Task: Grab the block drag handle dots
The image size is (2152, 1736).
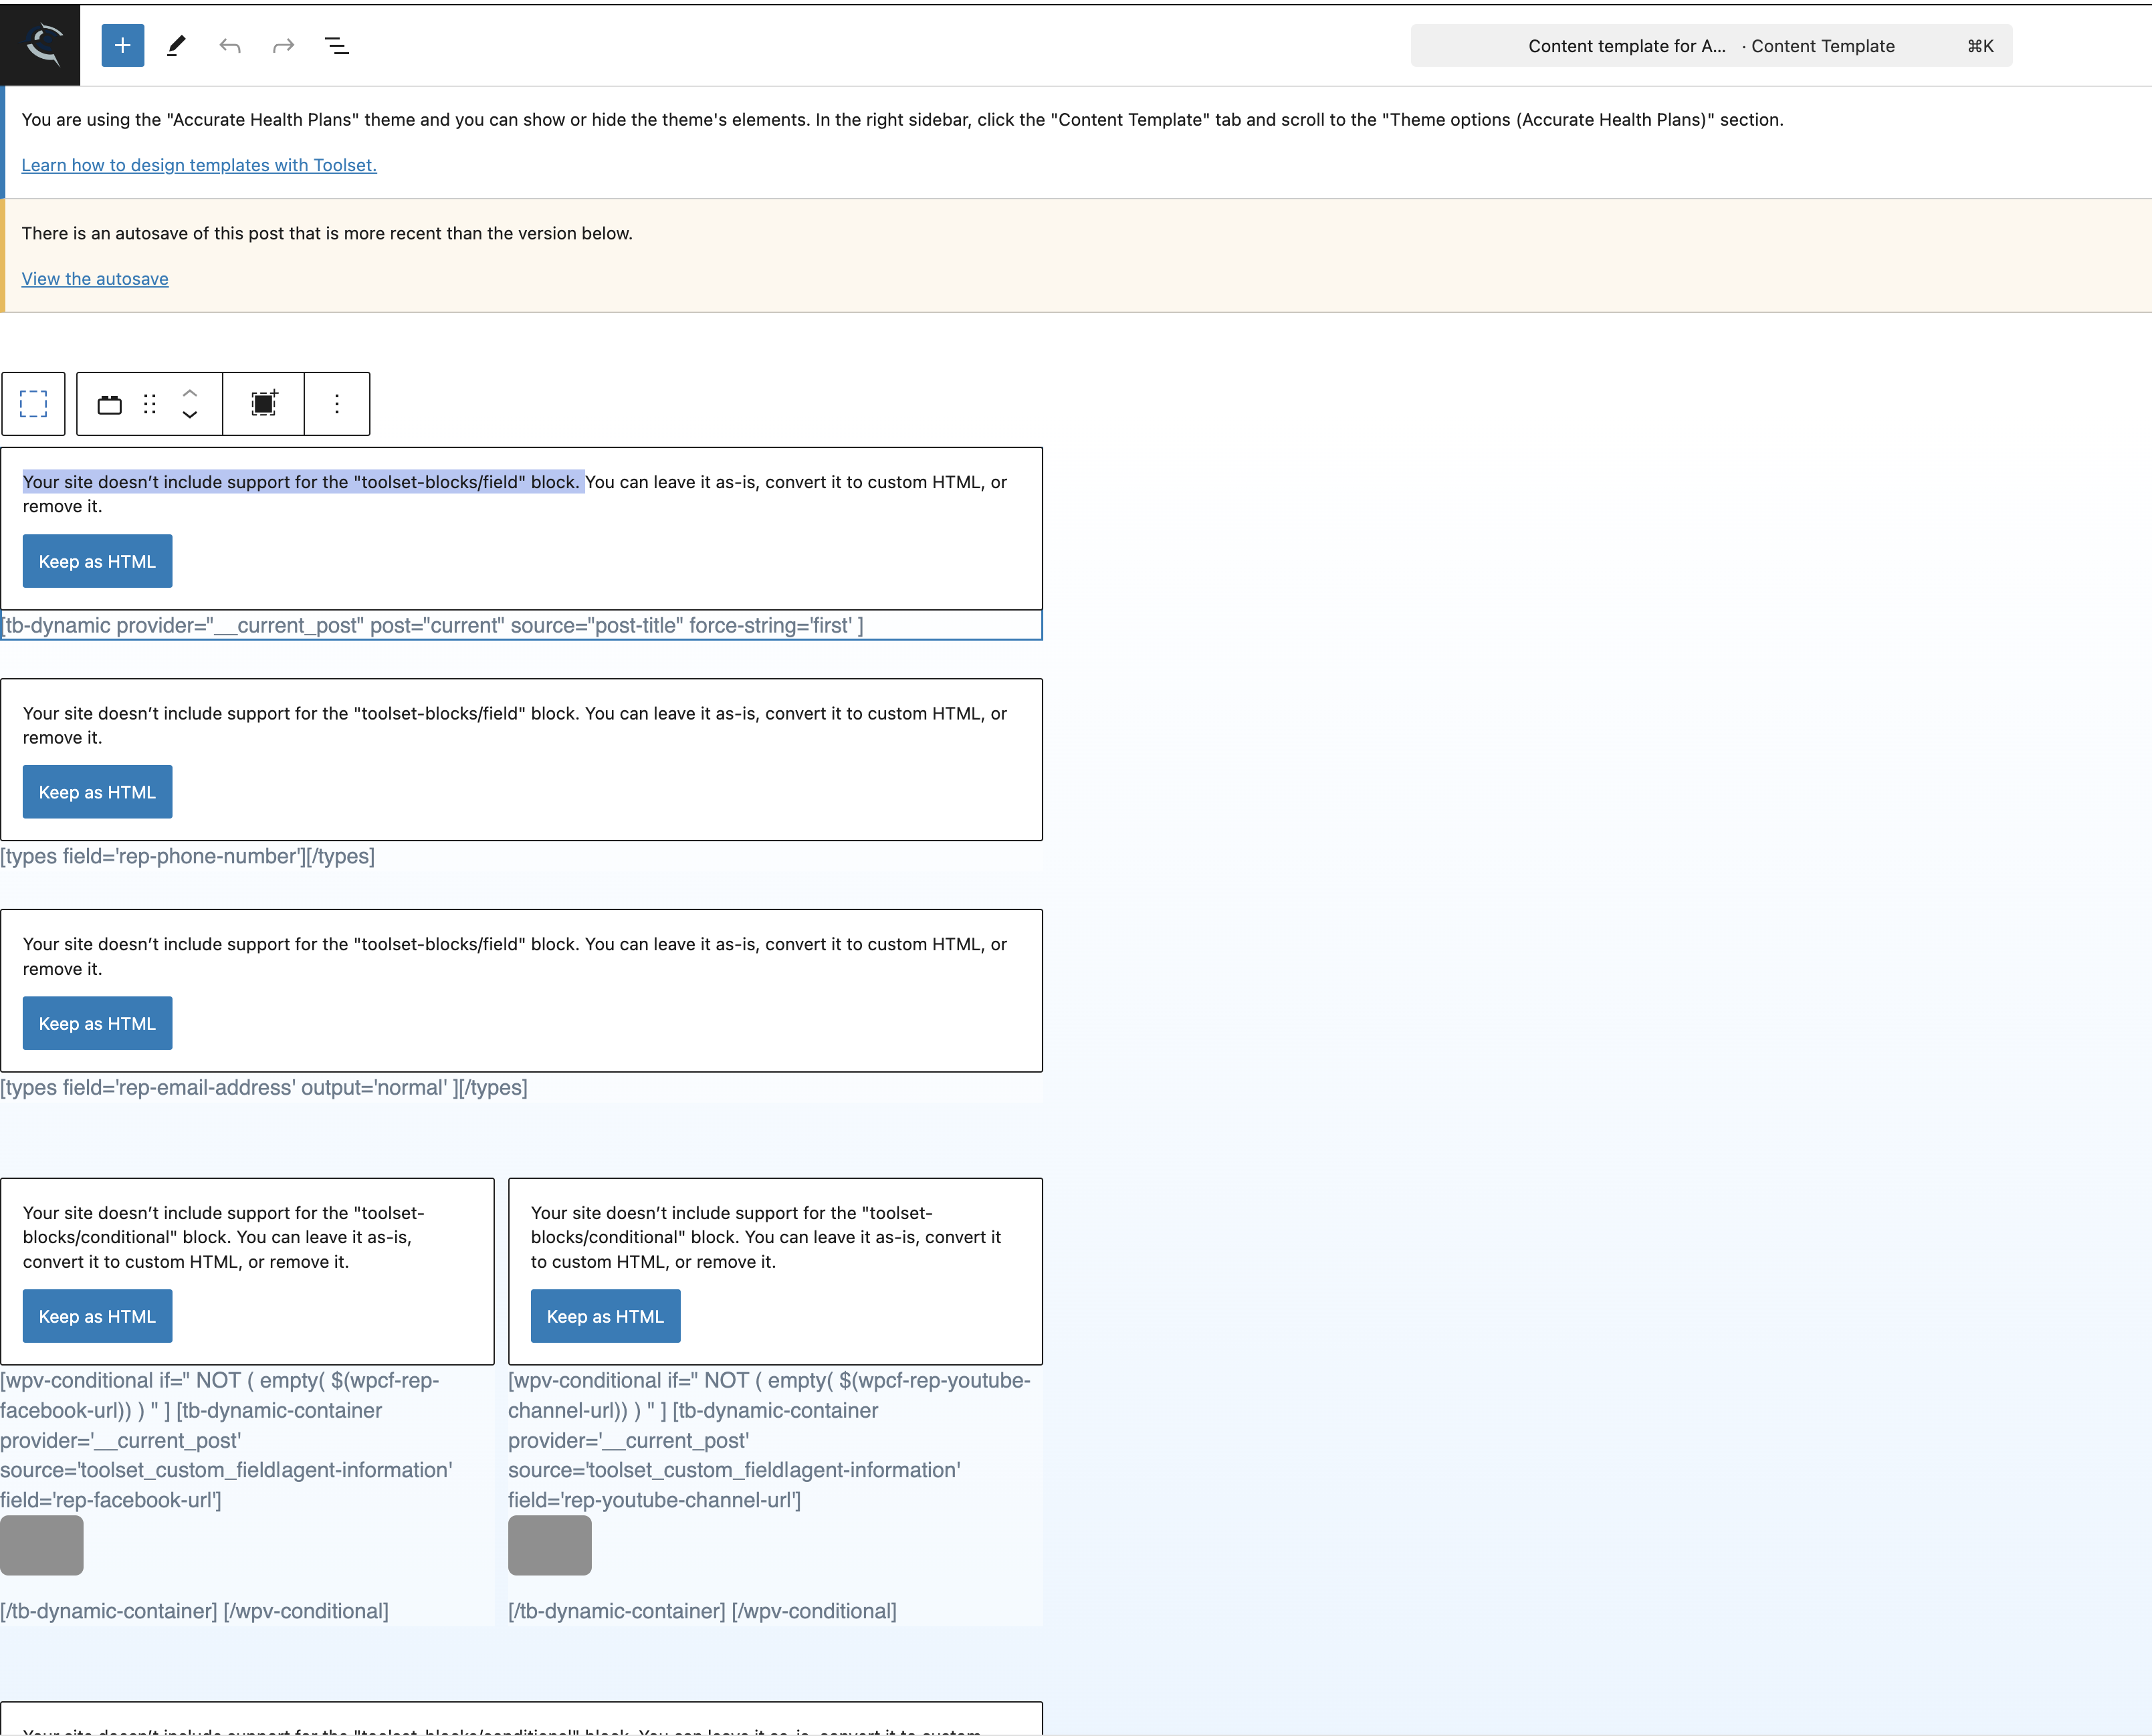Action: (x=150, y=404)
